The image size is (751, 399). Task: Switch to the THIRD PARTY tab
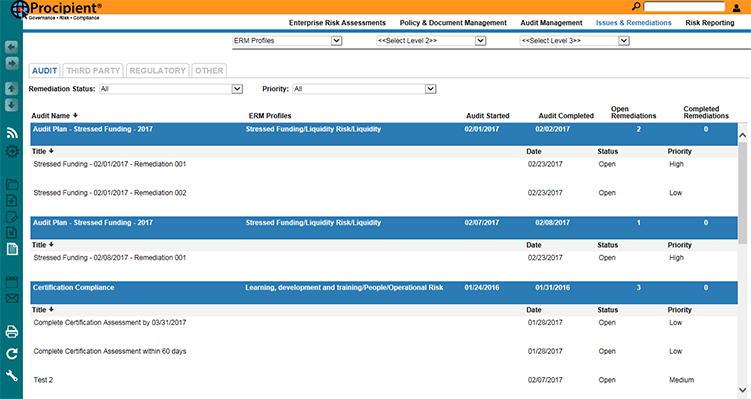tap(93, 70)
